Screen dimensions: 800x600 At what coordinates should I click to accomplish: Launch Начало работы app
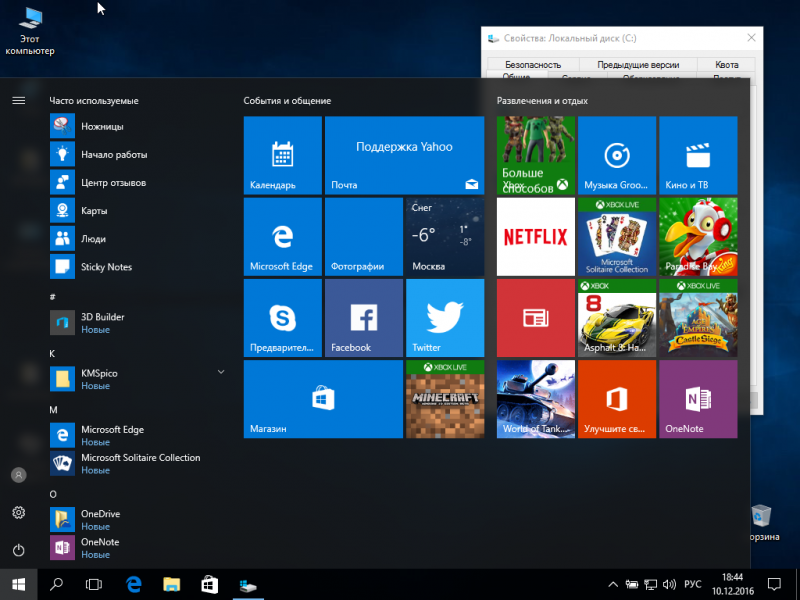[138, 155]
